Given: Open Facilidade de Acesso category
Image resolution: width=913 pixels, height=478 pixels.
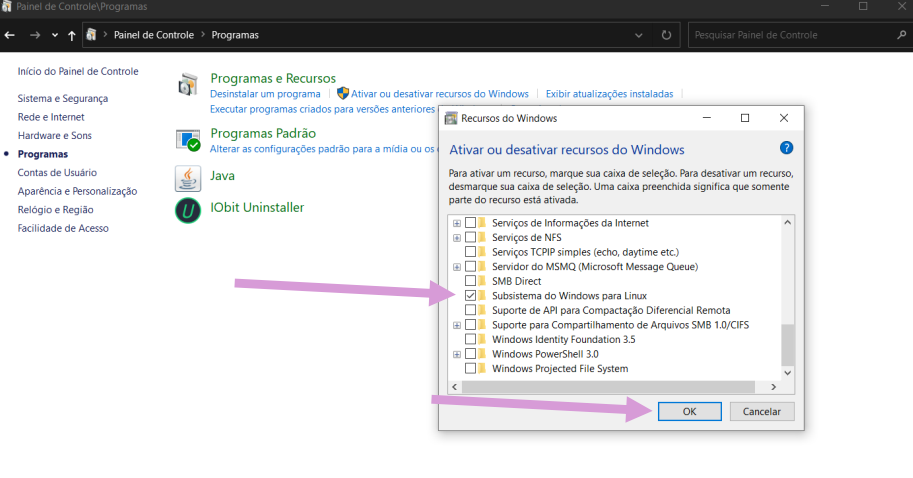Looking at the screenshot, I should (63, 228).
